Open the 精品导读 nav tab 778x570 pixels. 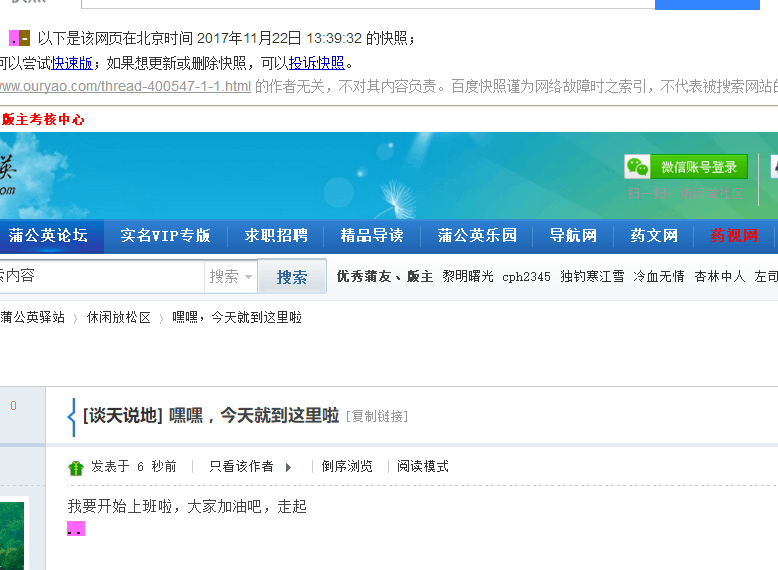pyautogui.click(x=372, y=236)
